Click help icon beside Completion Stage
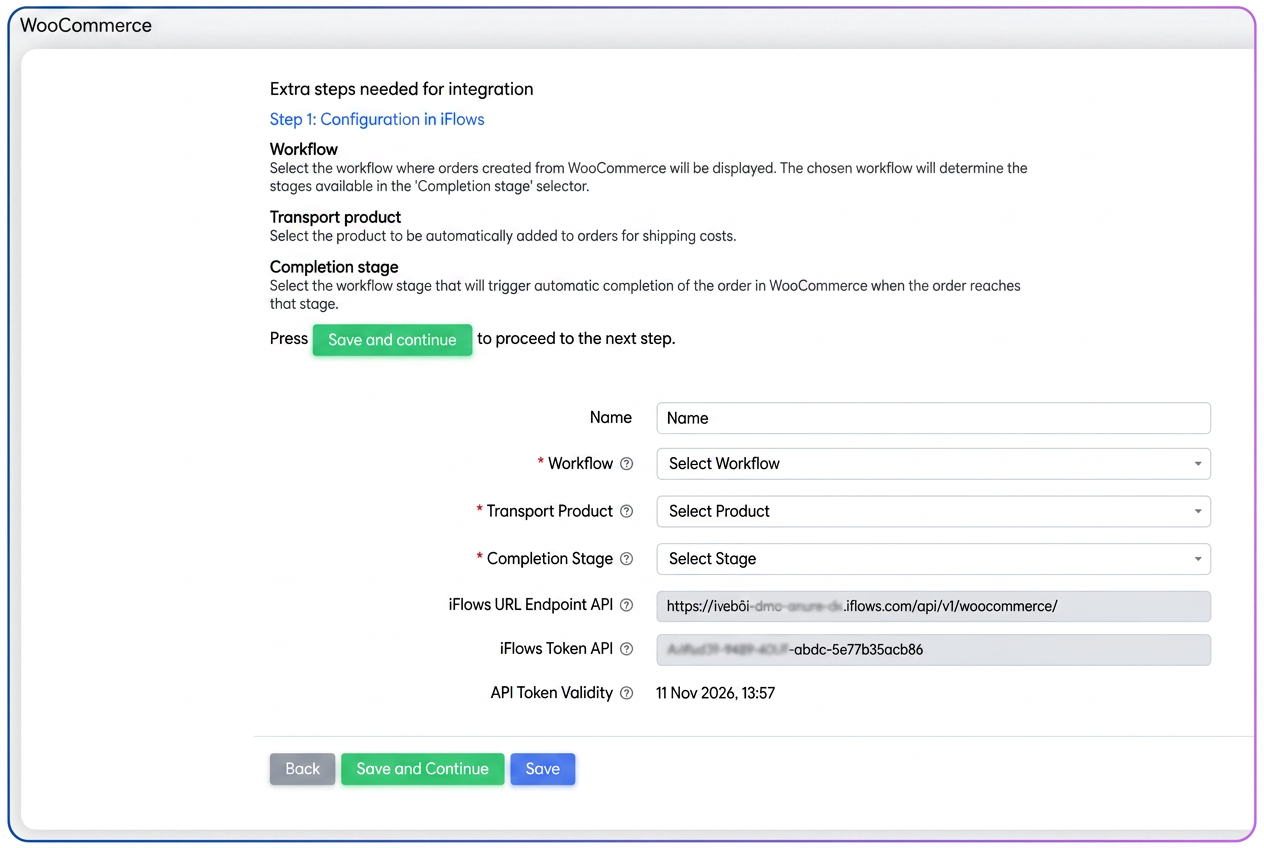1264x848 pixels. (627, 559)
